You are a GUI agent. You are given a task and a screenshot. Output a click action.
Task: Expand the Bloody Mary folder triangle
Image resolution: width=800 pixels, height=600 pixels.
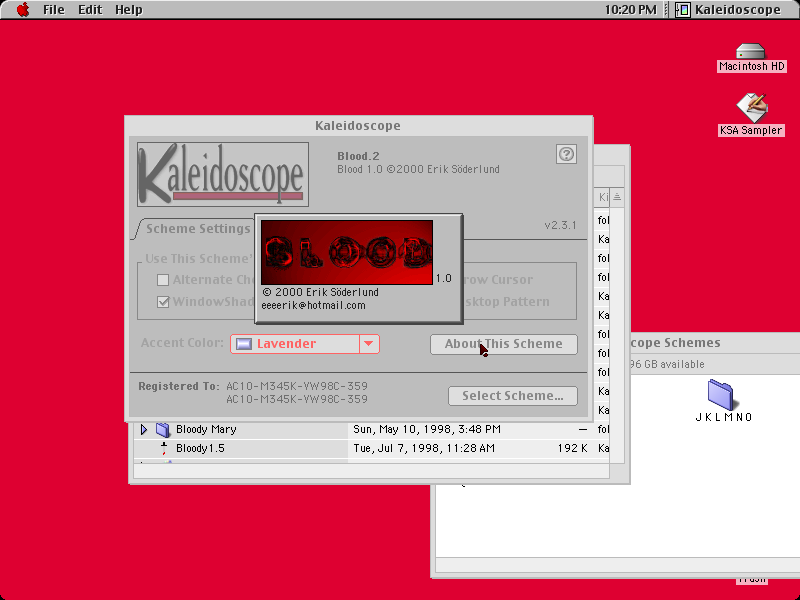144,430
